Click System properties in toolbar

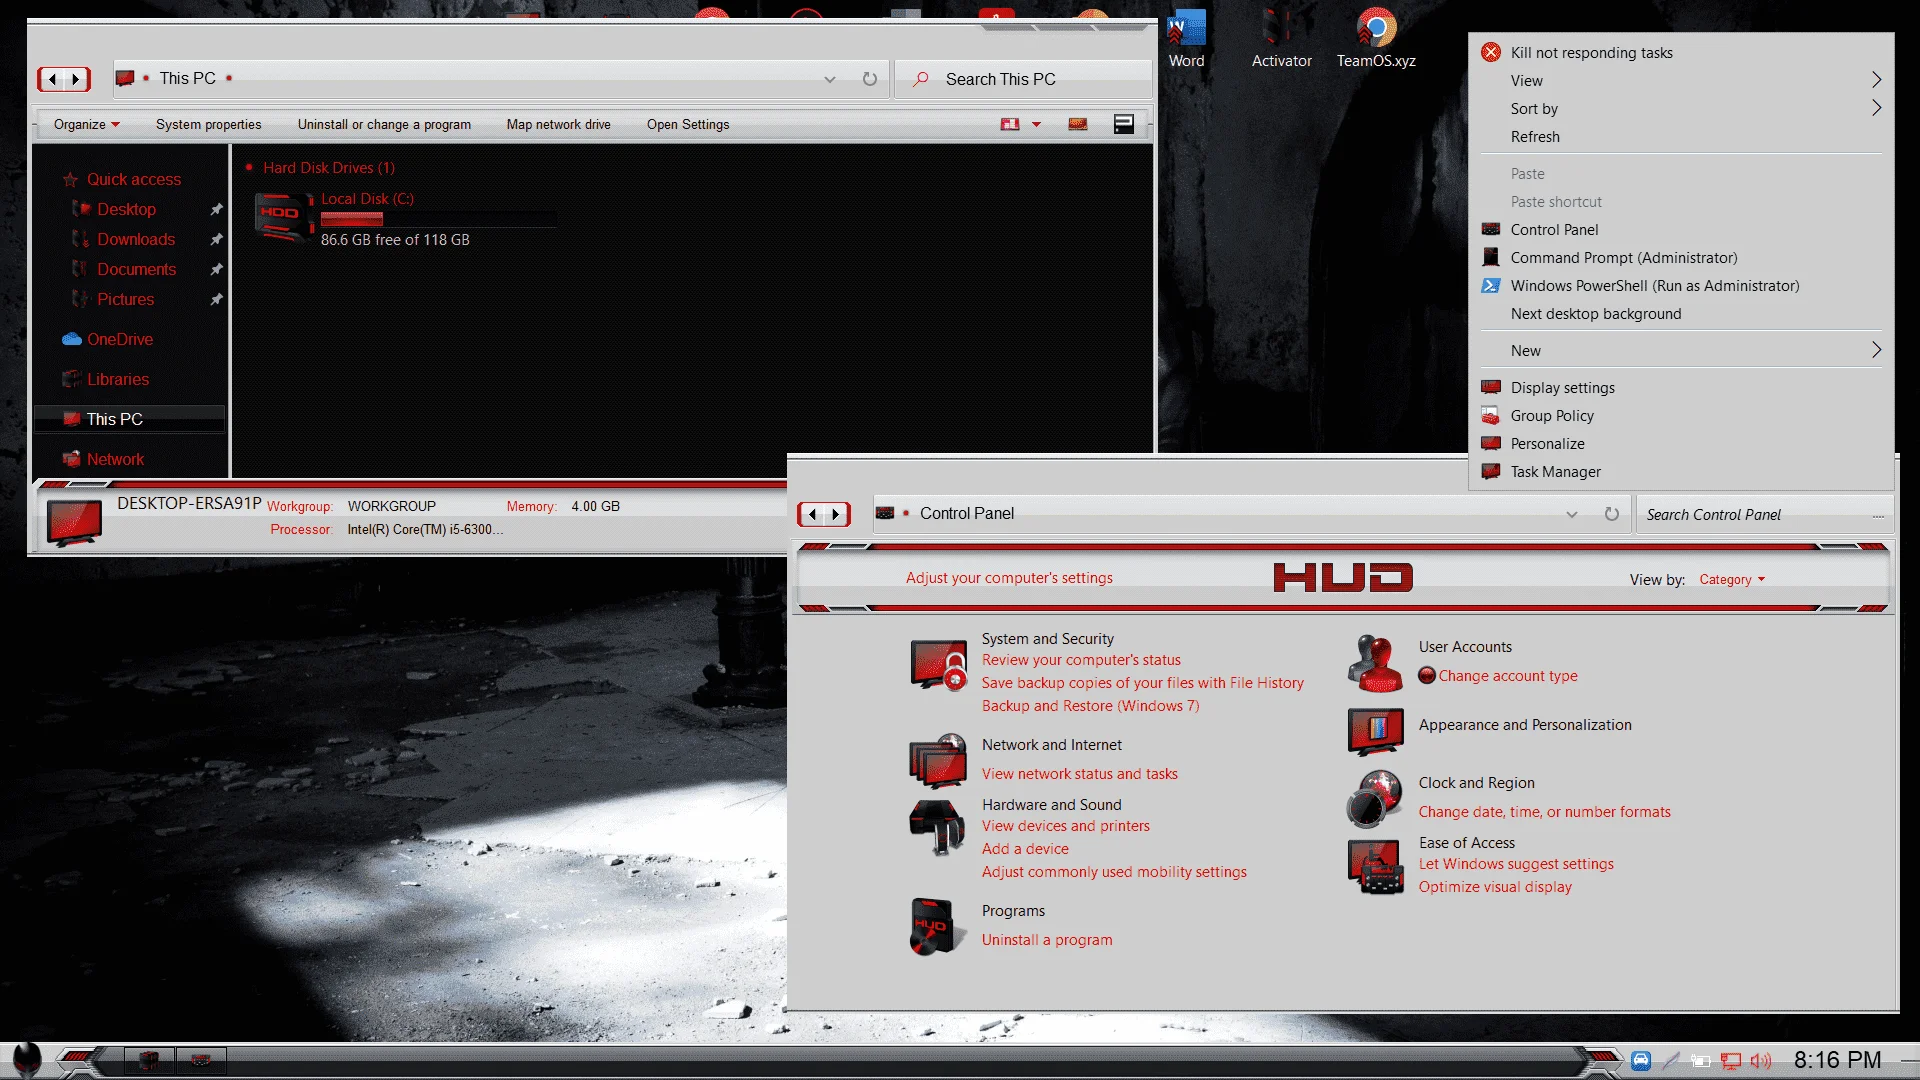(x=208, y=124)
